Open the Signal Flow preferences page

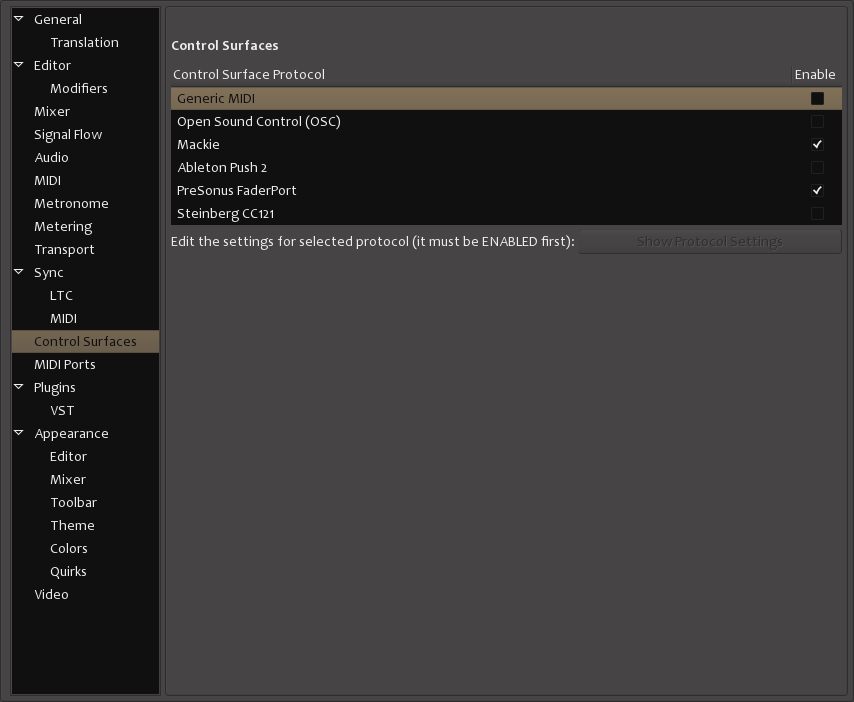[x=68, y=134]
